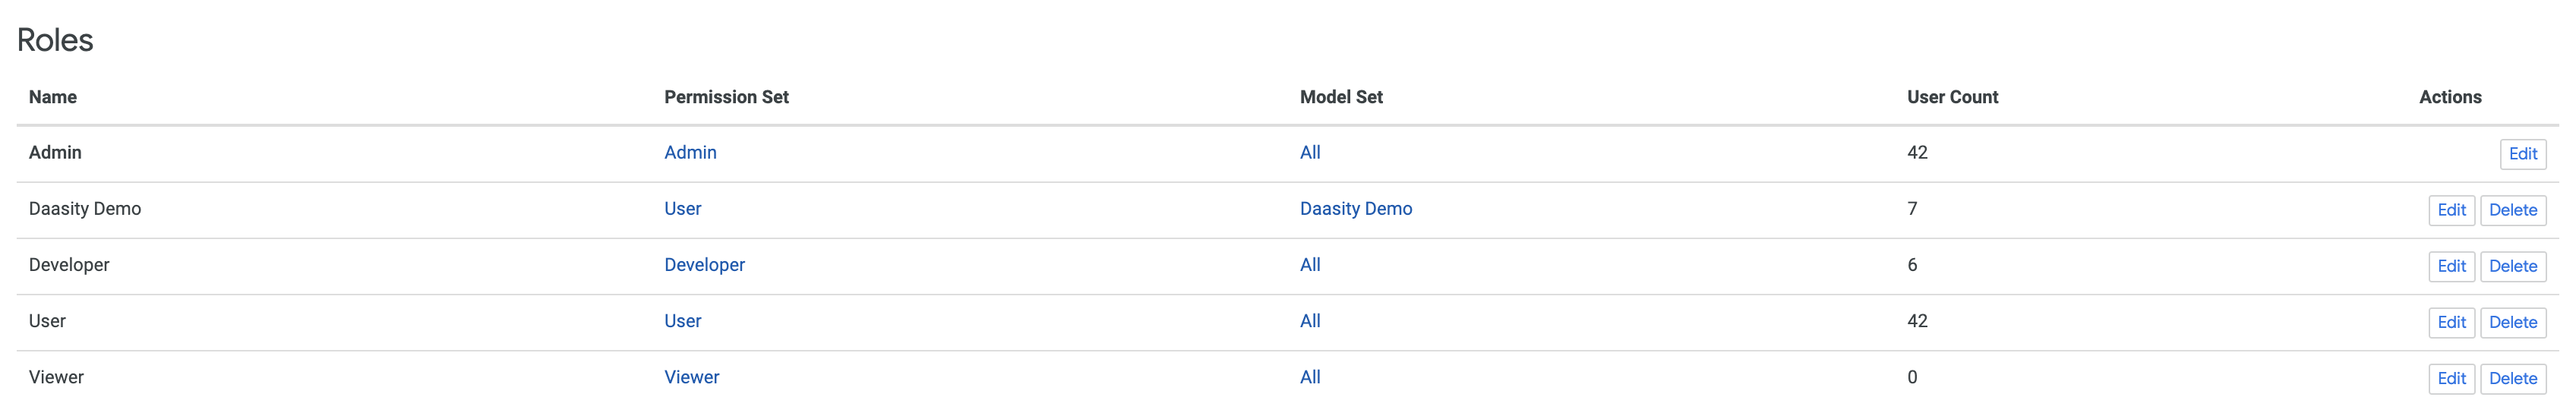Image resolution: width=2576 pixels, height=416 pixels.
Task: Open All model set in Admin row
Action: click(x=1309, y=152)
